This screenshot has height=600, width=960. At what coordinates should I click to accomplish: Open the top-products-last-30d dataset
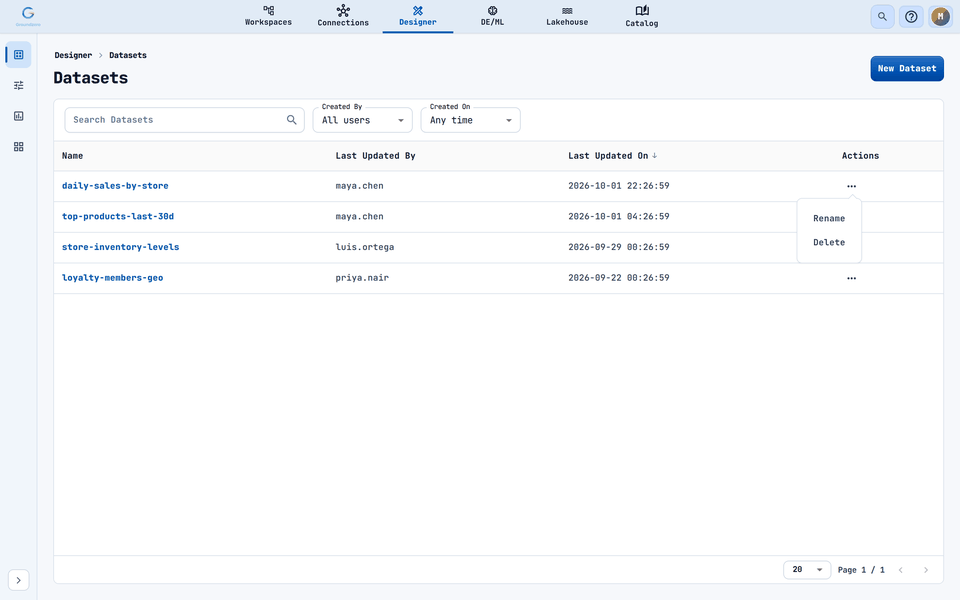118,217
